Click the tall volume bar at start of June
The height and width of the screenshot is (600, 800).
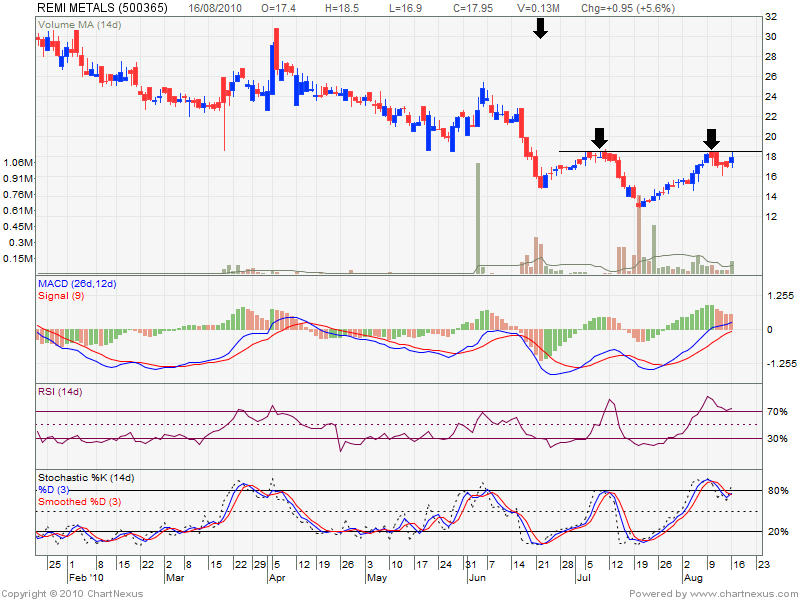[478, 217]
